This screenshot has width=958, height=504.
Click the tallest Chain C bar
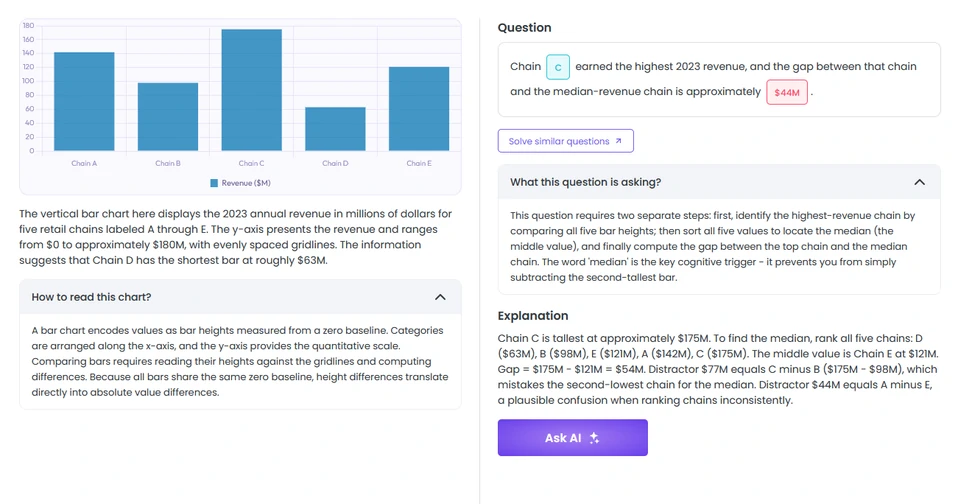coord(252,90)
